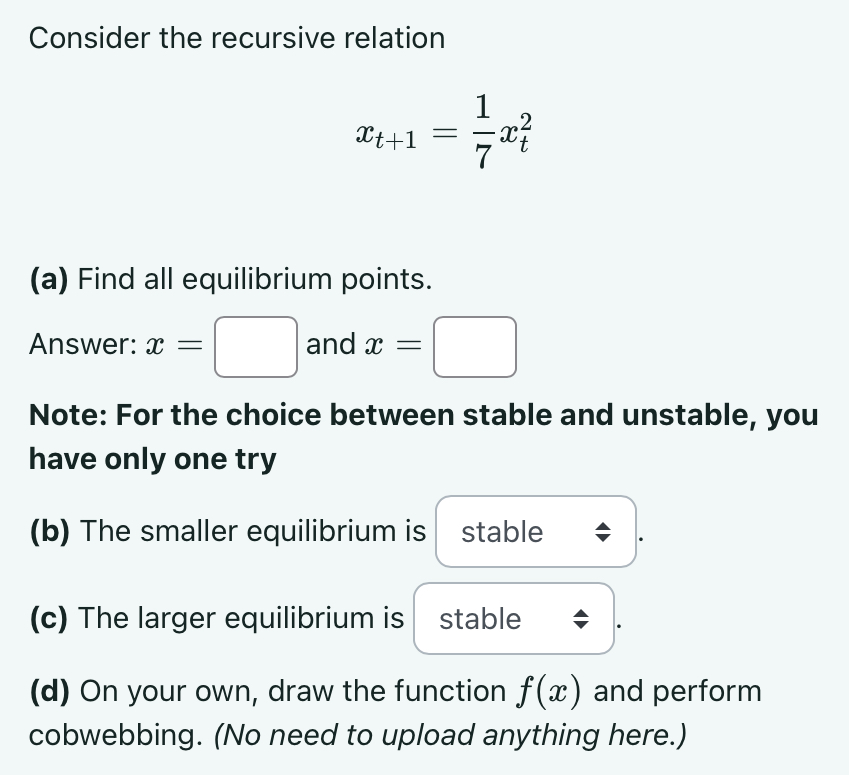The height and width of the screenshot is (775, 849).
Task: Open the larger equilibrium stability dropdown
Action: 514,618
